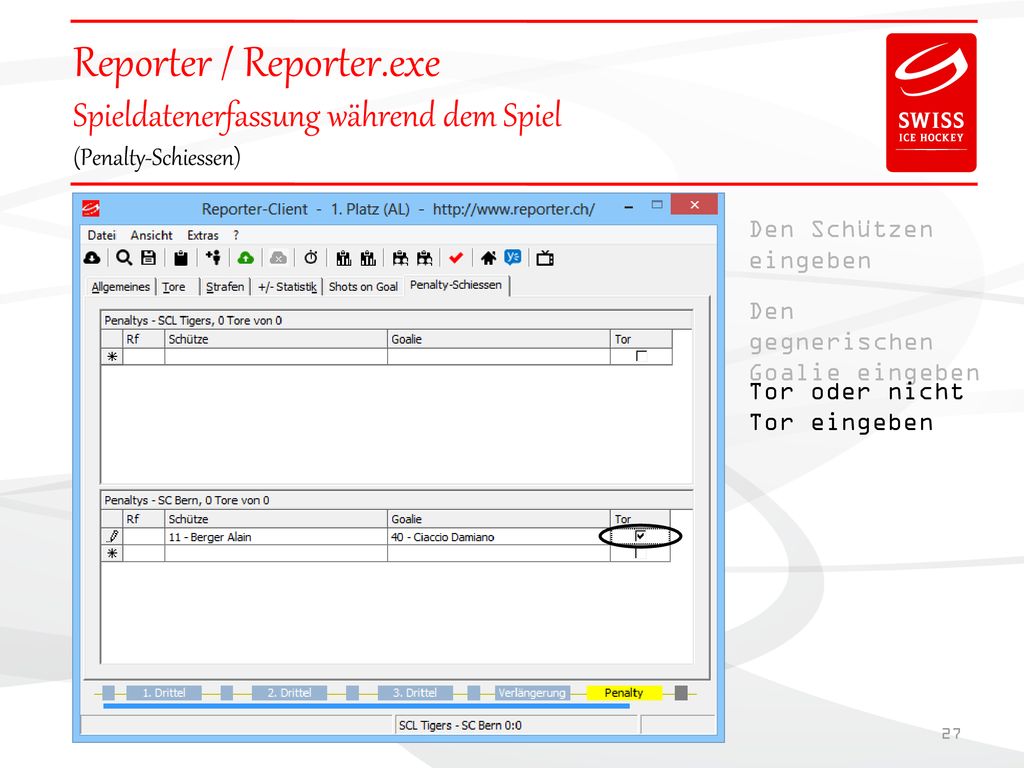Viewport: 1024px width, 768px height.
Task: Click the clipboard toolbar icon
Action: coord(181,259)
